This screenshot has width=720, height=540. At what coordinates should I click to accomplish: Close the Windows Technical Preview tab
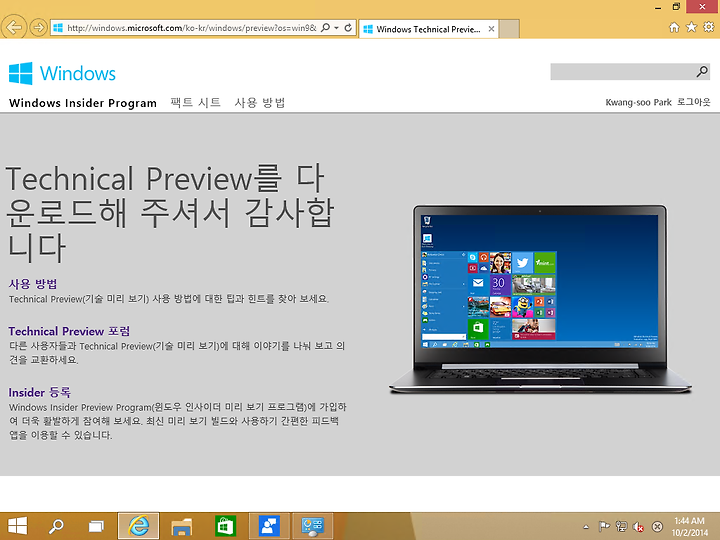(x=491, y=29)
